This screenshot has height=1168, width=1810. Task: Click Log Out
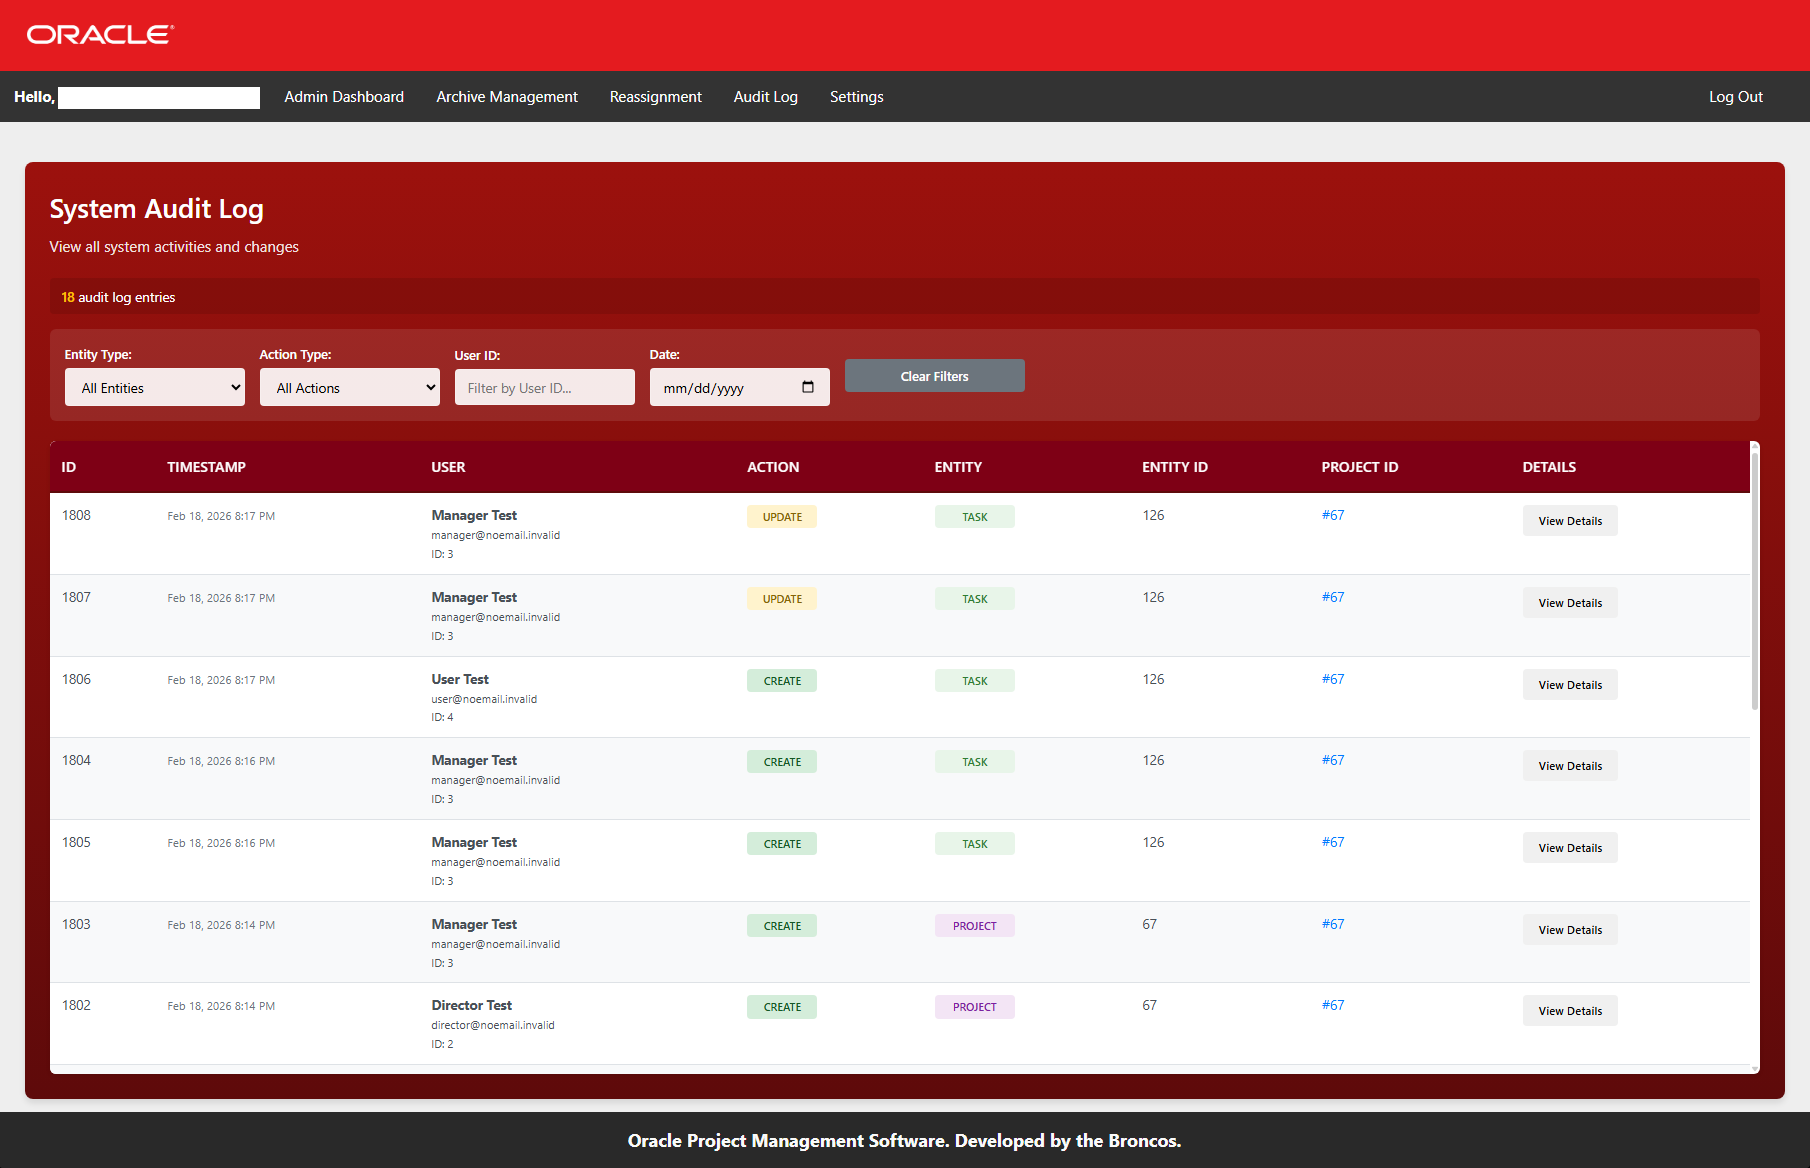click(x=1735, y=97)
